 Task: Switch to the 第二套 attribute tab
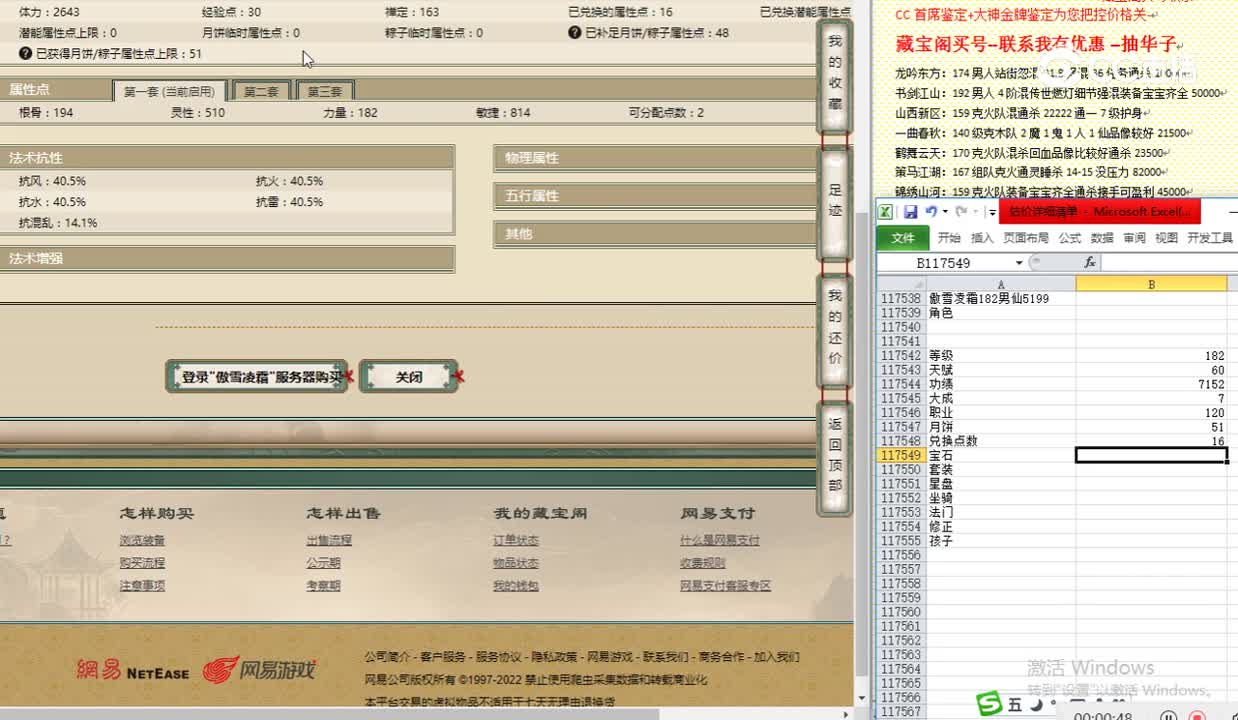tap(260, 91)
